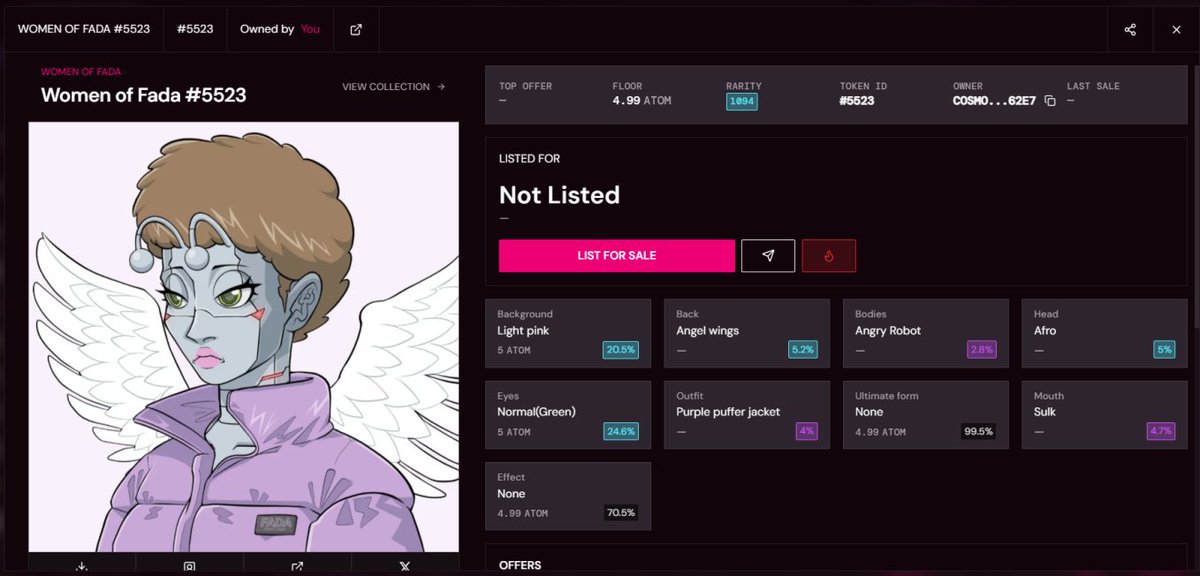Open the Outfit Purple puffer jacket trait
1200x576 pixels.
pos(747,415)
